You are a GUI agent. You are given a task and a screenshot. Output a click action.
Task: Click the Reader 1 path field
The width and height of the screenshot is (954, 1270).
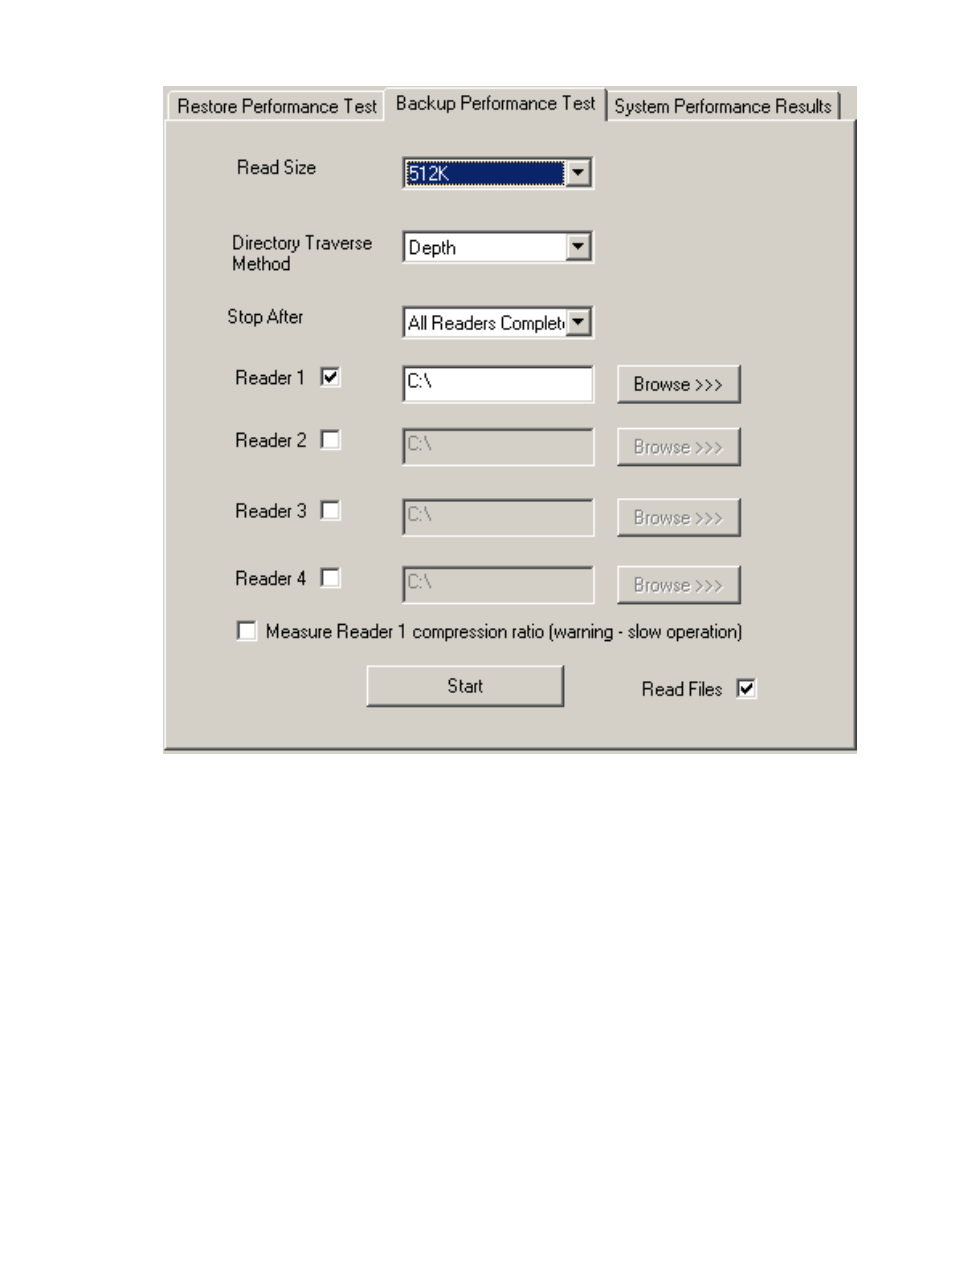tap(498, 384)
